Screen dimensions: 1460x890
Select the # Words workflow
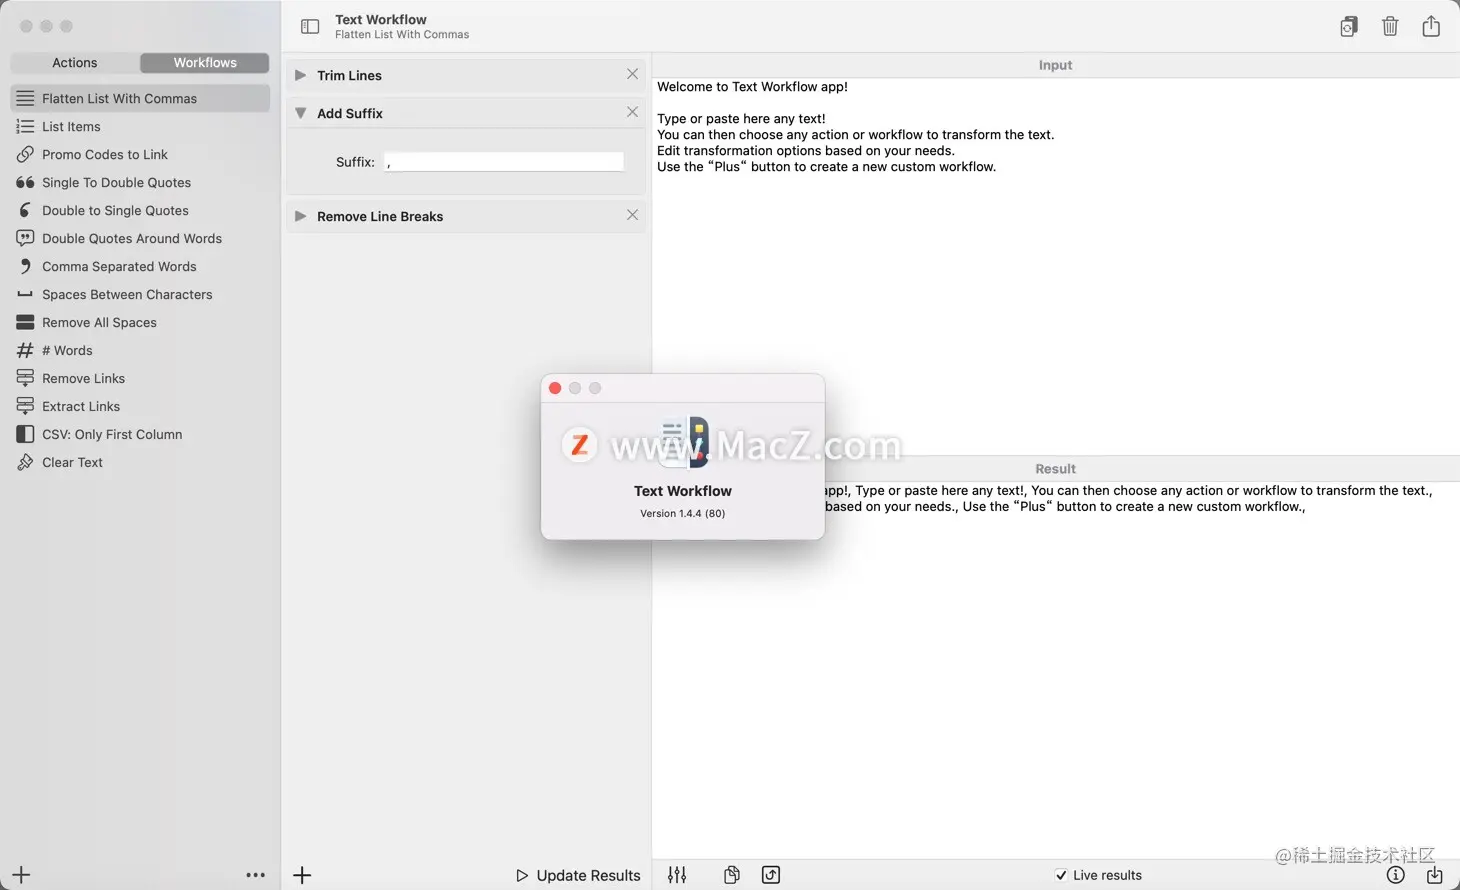(140, 350)
